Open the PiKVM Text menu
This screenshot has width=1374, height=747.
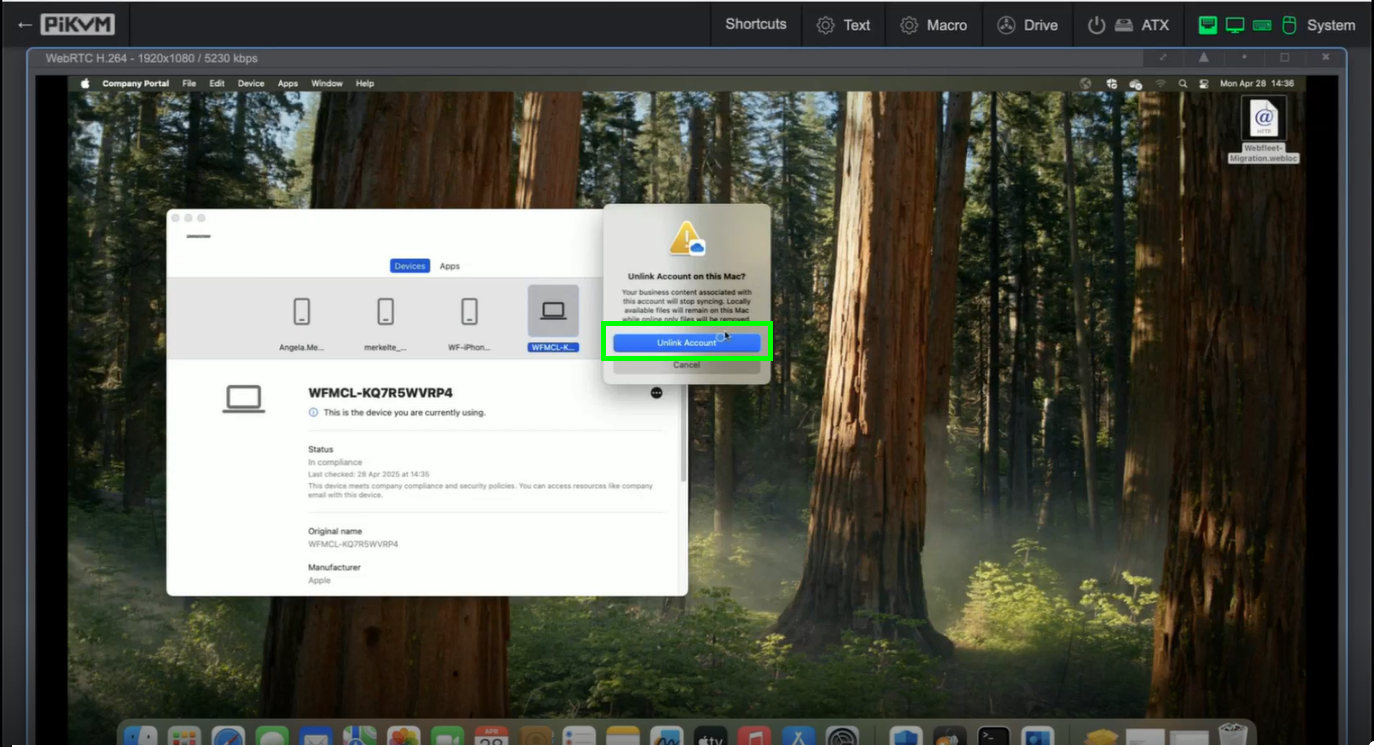tap(843, 25)
